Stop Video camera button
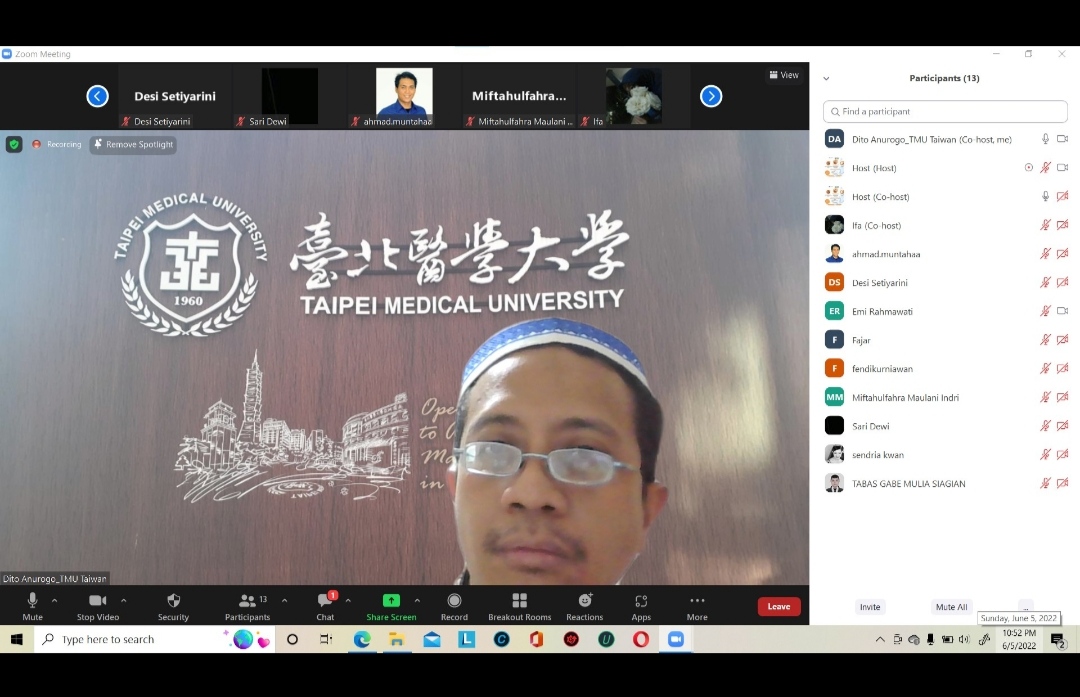The image size is (1080, 697). (98, 606)
